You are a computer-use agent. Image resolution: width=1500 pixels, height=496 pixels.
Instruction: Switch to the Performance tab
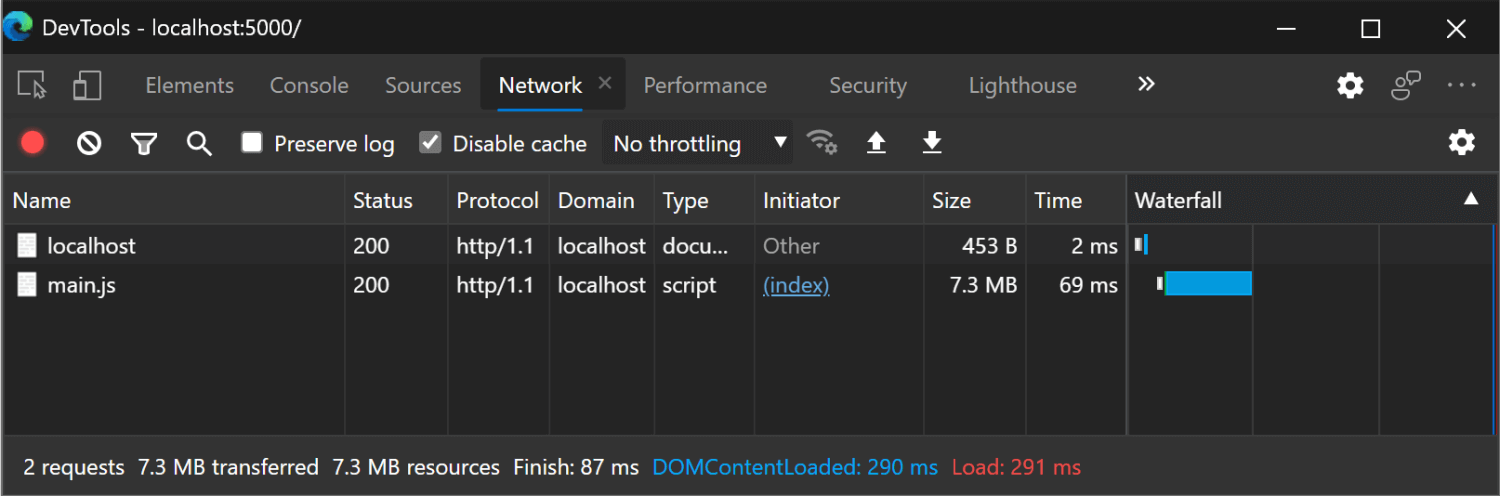[x=705, y=85]
